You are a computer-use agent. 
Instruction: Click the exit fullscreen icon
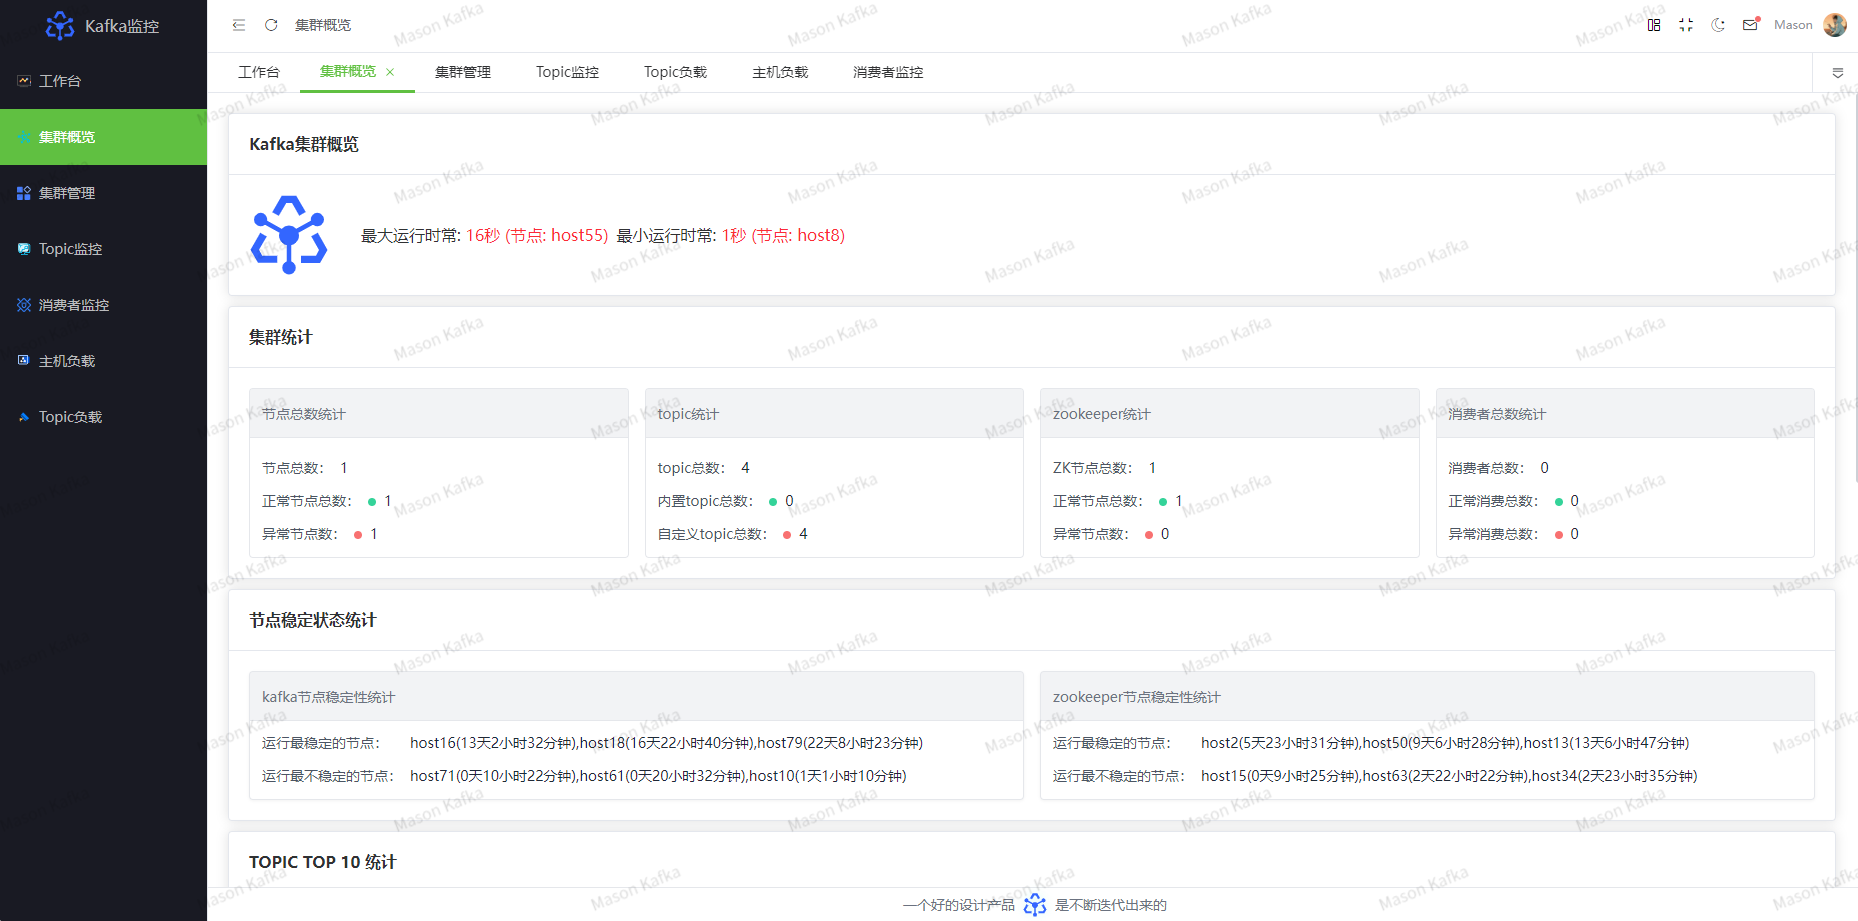1686,25
